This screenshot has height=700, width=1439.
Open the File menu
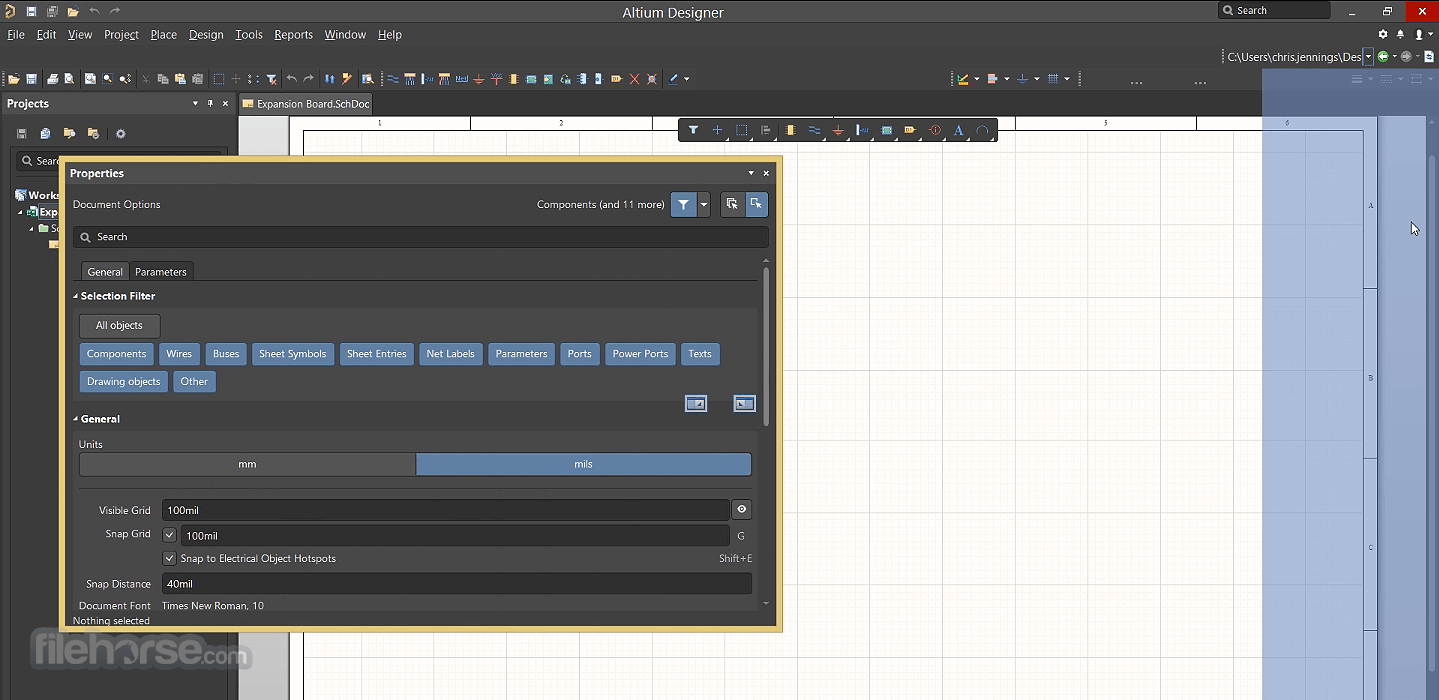[x=16, y=34]
